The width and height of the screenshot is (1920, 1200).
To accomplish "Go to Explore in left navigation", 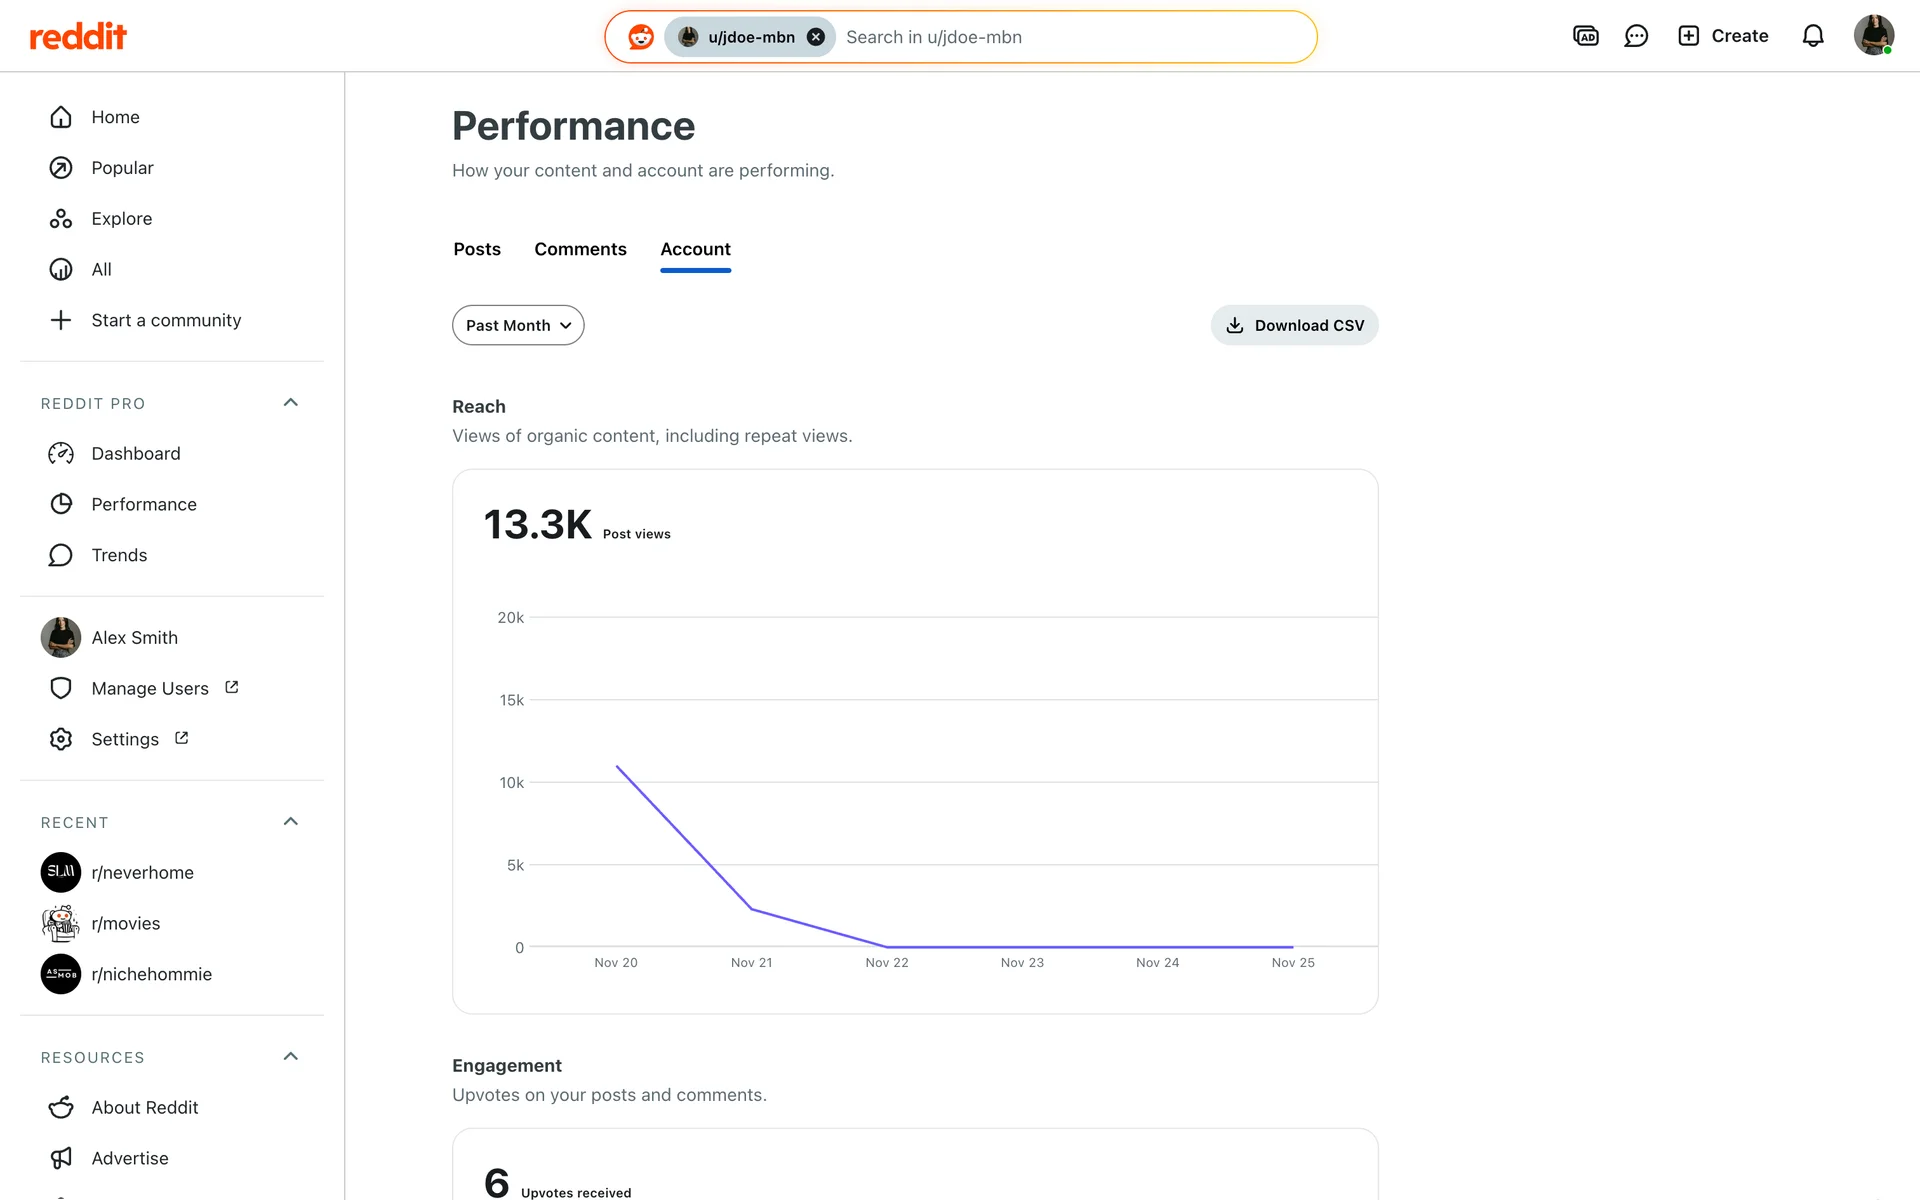I will [121, 218].
